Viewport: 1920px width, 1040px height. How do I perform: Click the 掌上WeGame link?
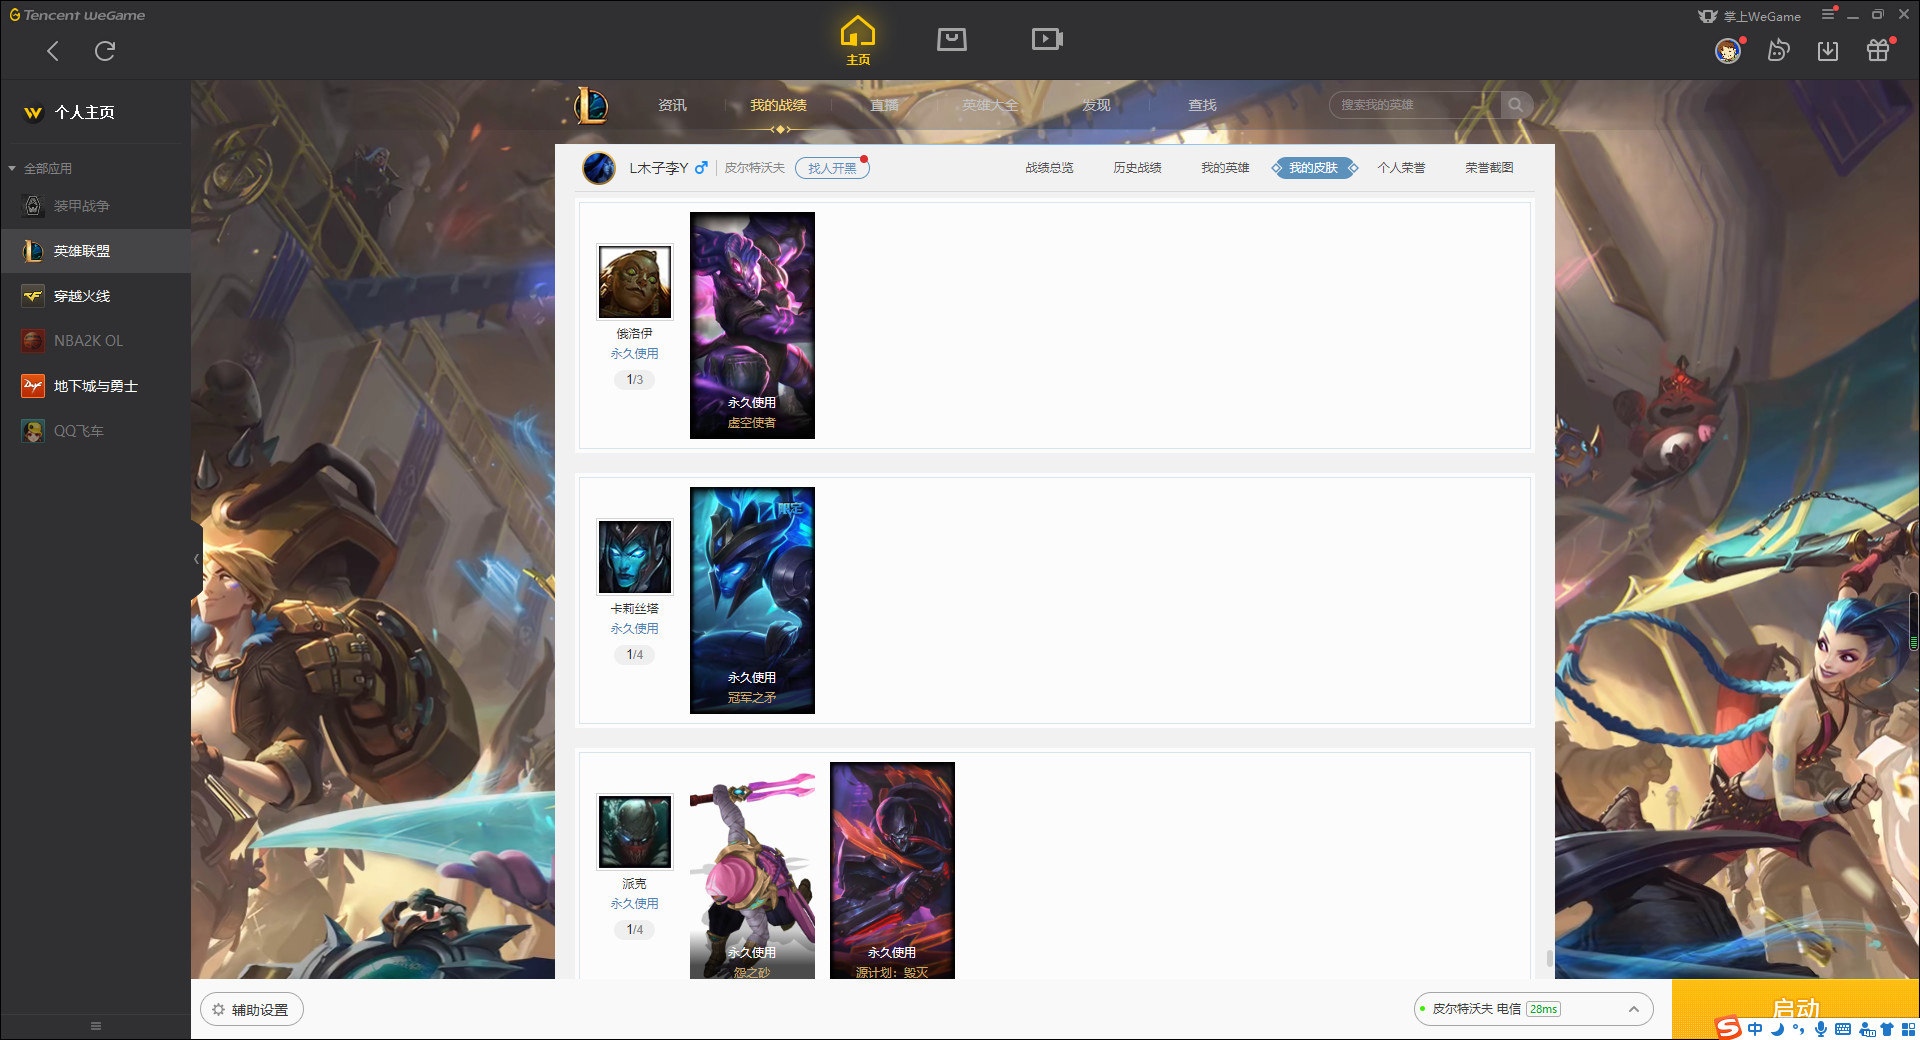click(x=1750, y=16)
